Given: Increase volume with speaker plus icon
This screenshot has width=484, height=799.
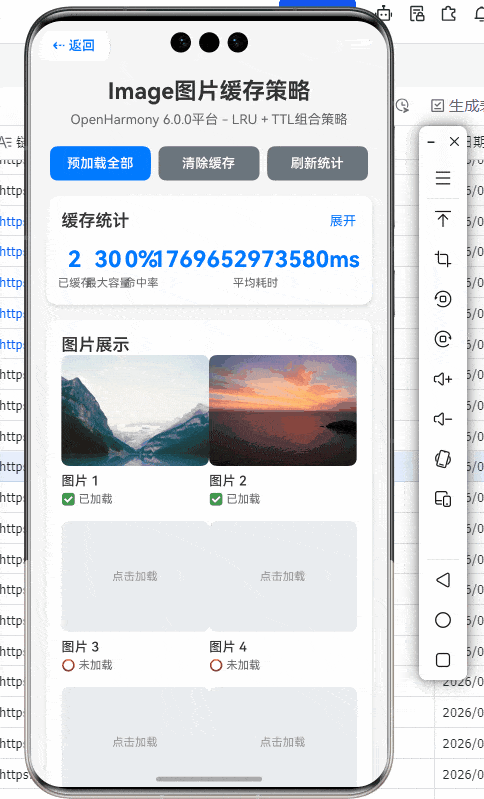Looking at the screenshot, I should [x=443, y=379].
